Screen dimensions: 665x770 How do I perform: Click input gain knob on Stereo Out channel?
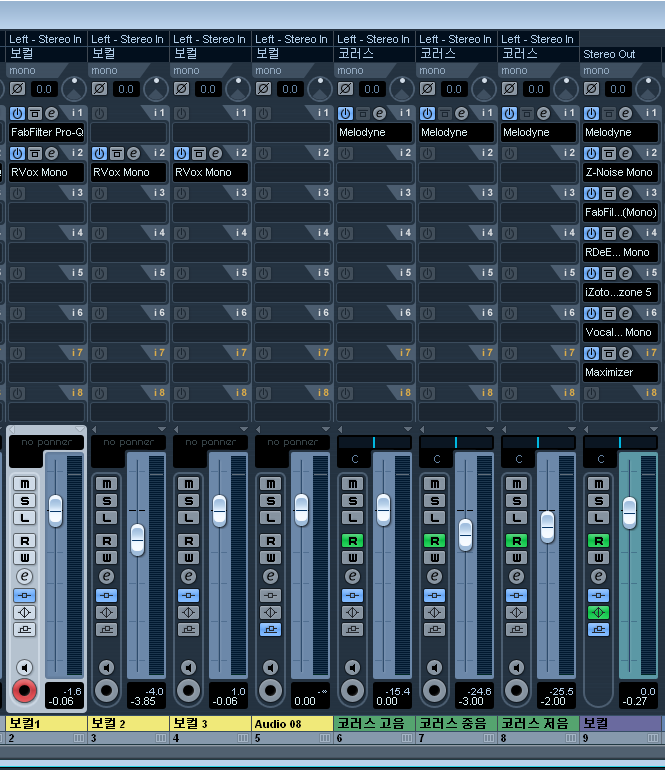[x=647, y=89]
